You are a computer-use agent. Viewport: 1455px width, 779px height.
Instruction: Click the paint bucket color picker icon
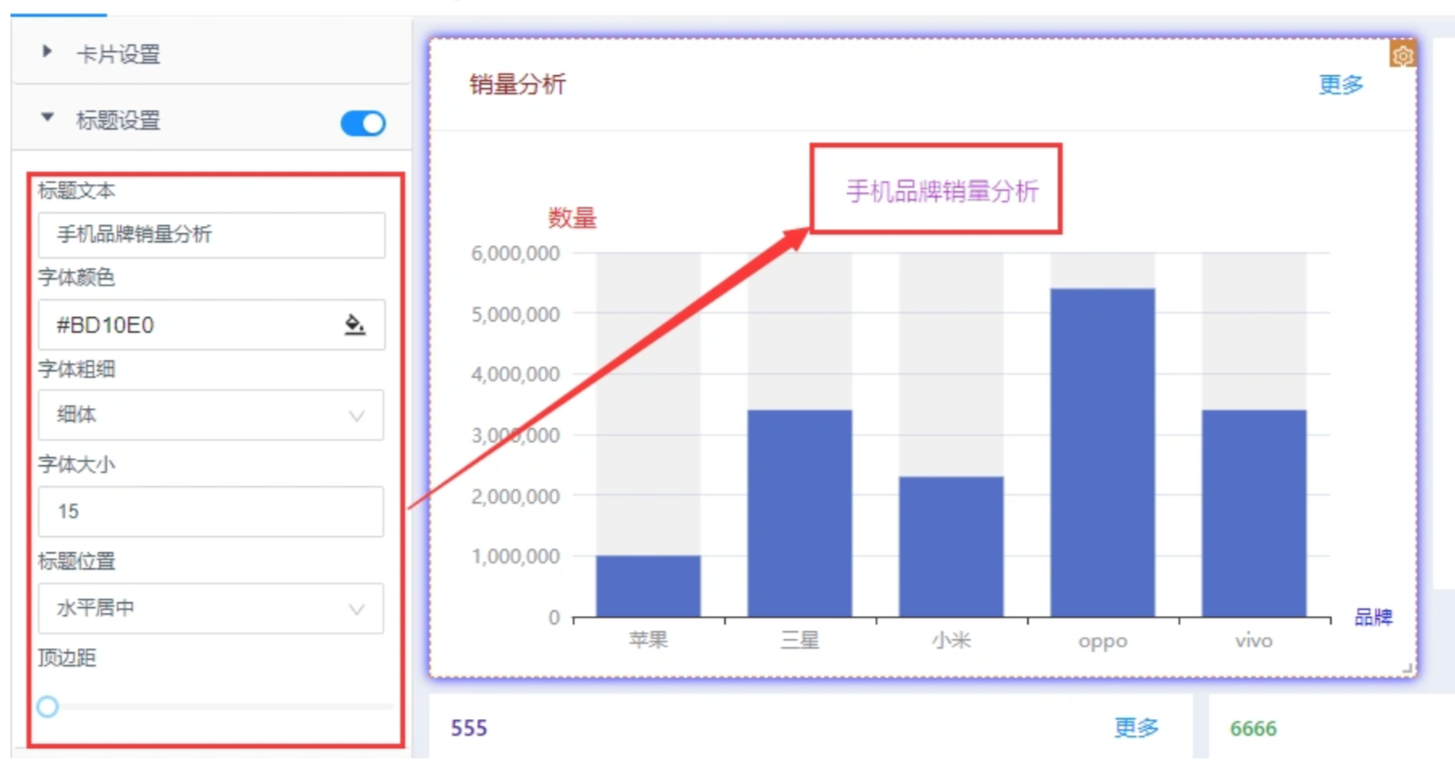click(x=355, y=324)
